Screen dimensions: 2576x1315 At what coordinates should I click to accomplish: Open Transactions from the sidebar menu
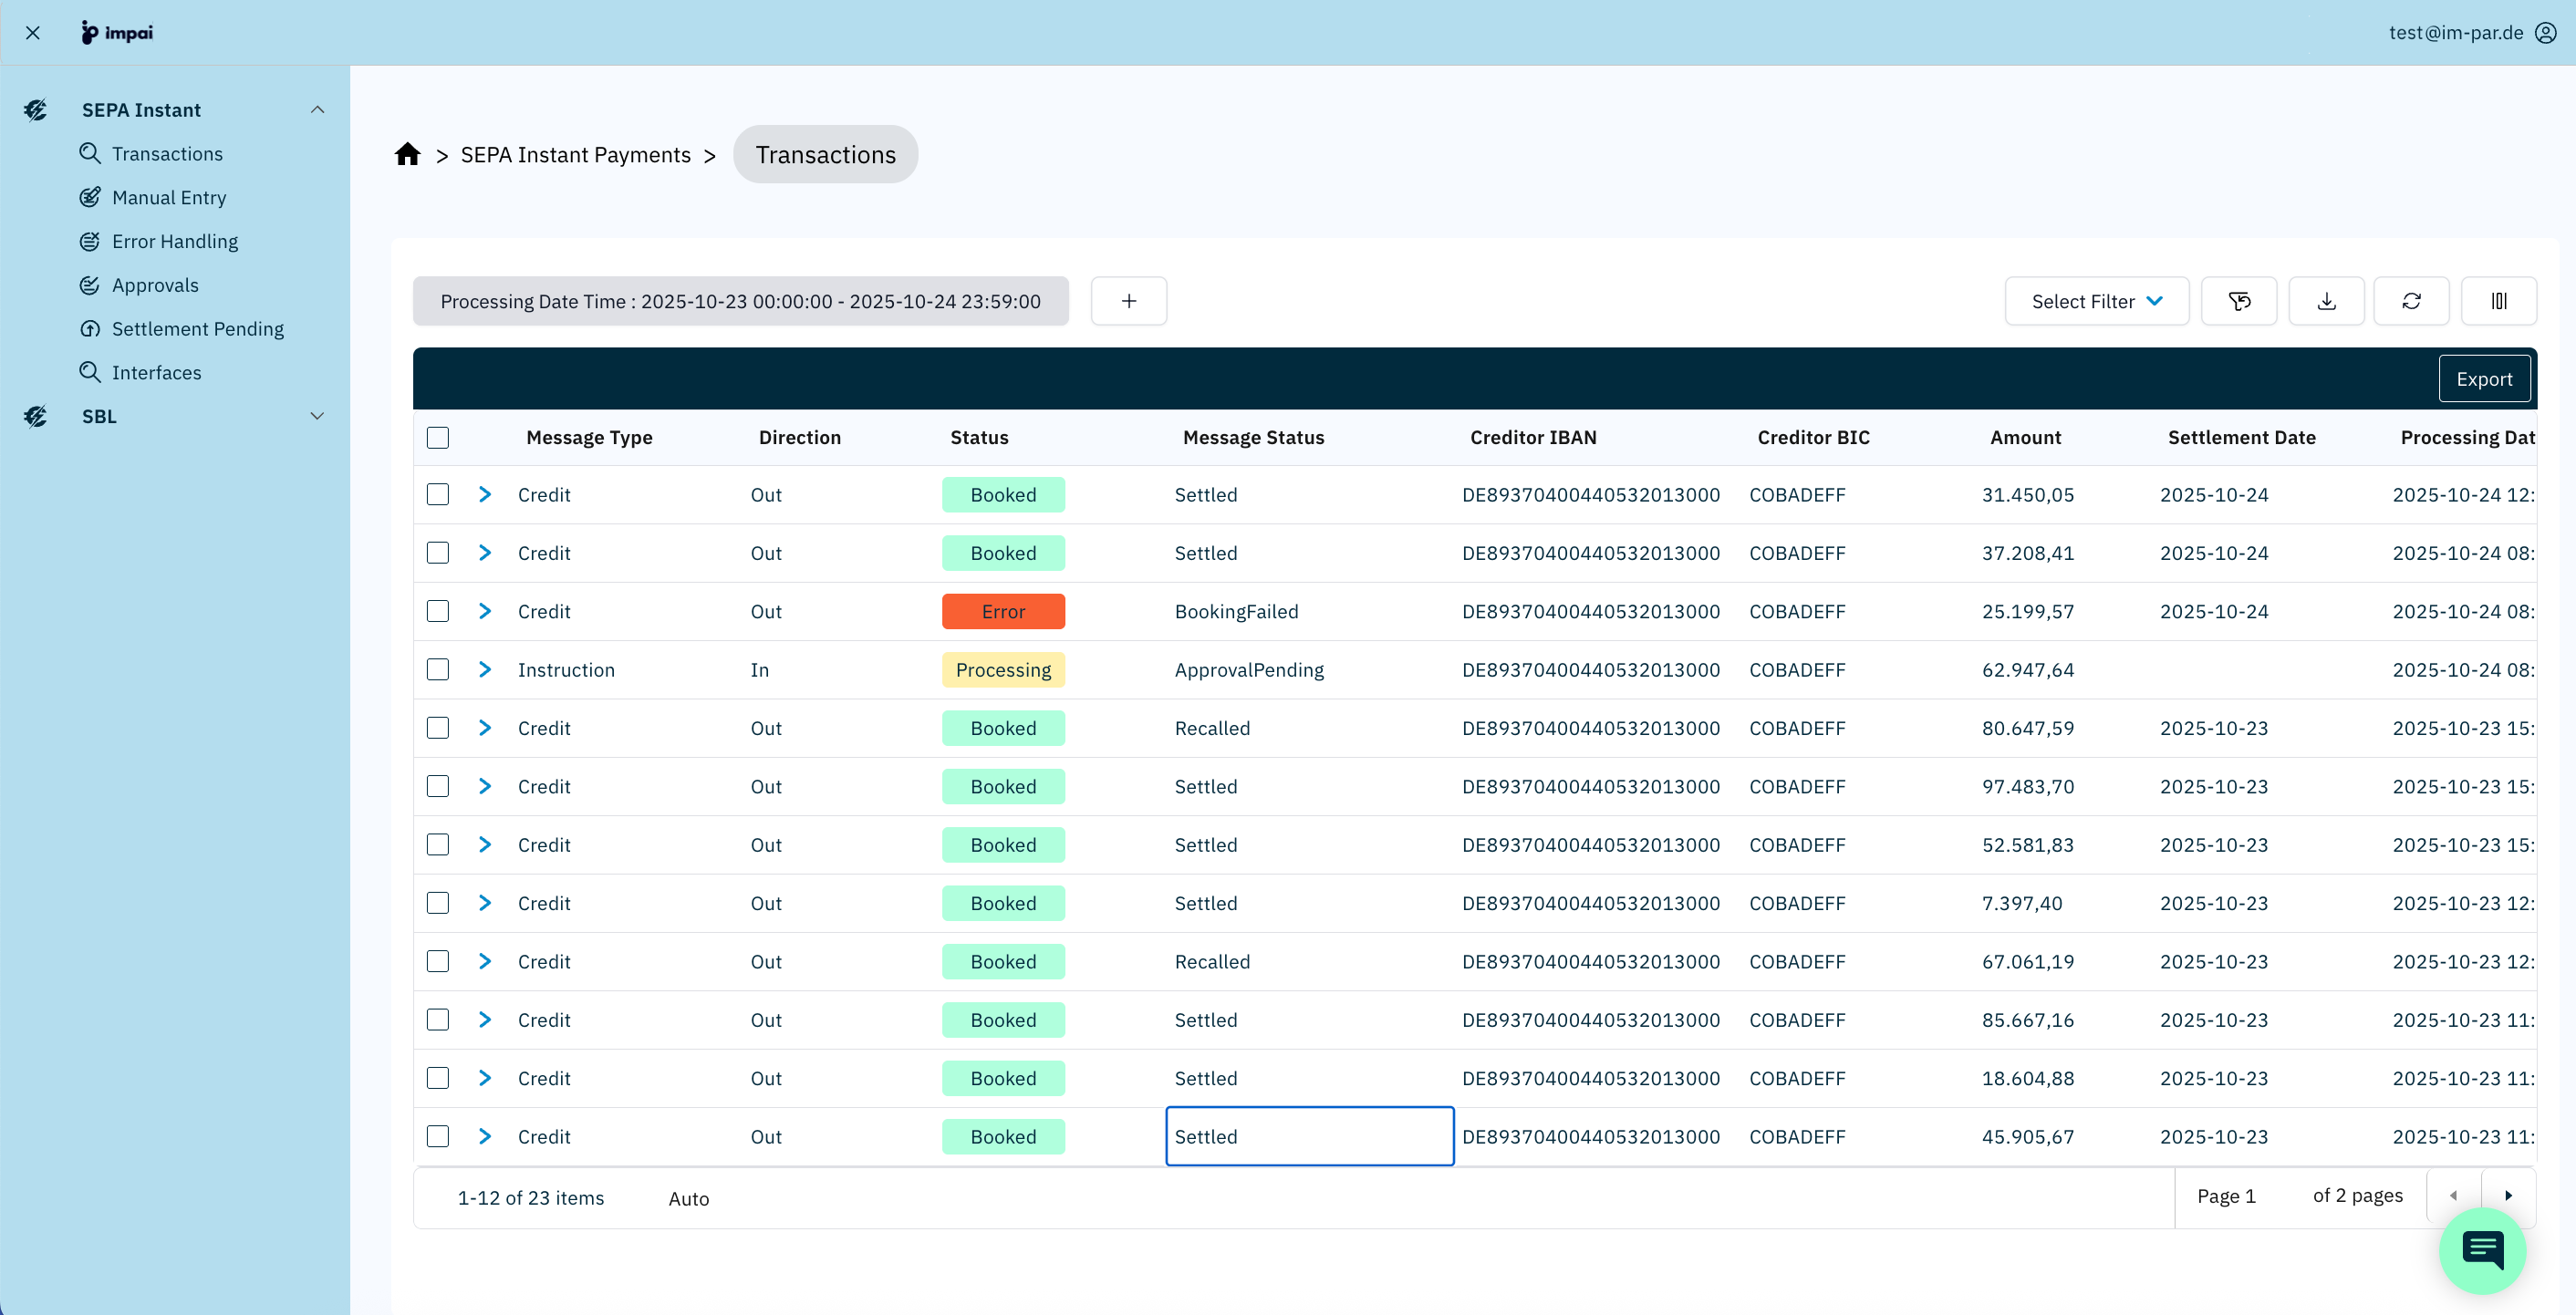point(166,153)
